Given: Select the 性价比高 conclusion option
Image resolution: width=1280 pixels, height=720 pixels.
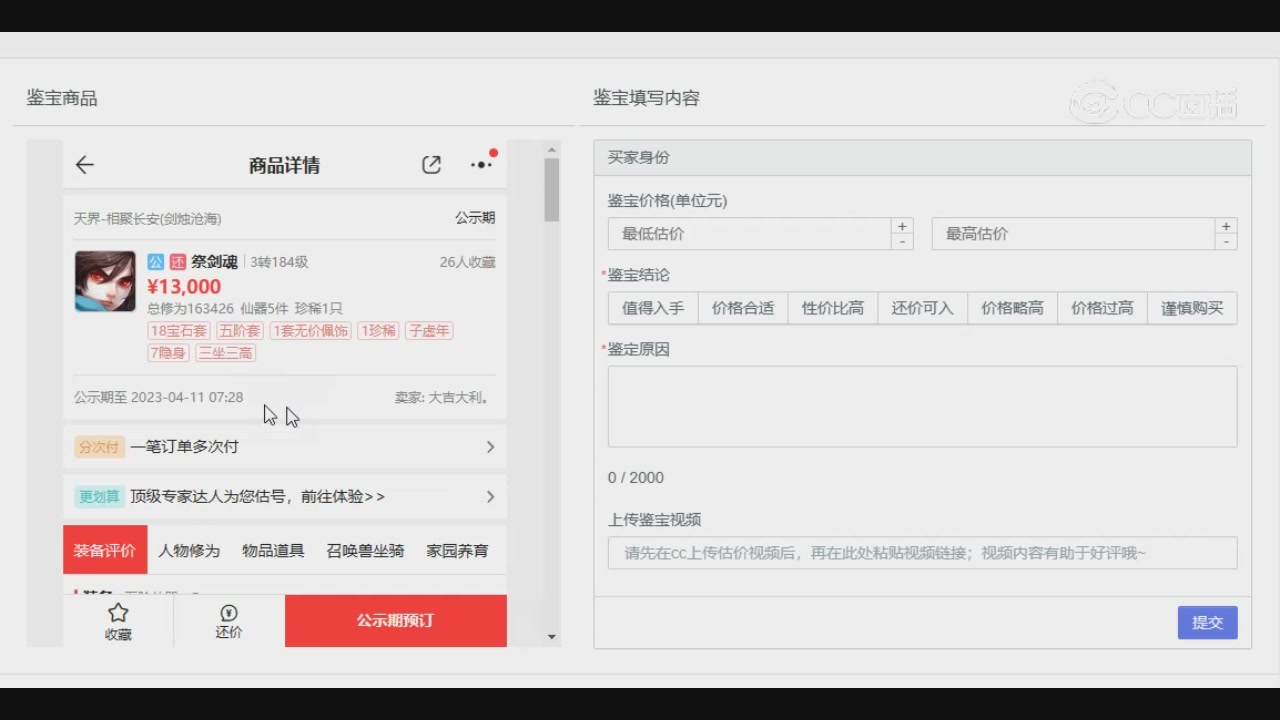Looking at the screenshot, I should point(833,308).
